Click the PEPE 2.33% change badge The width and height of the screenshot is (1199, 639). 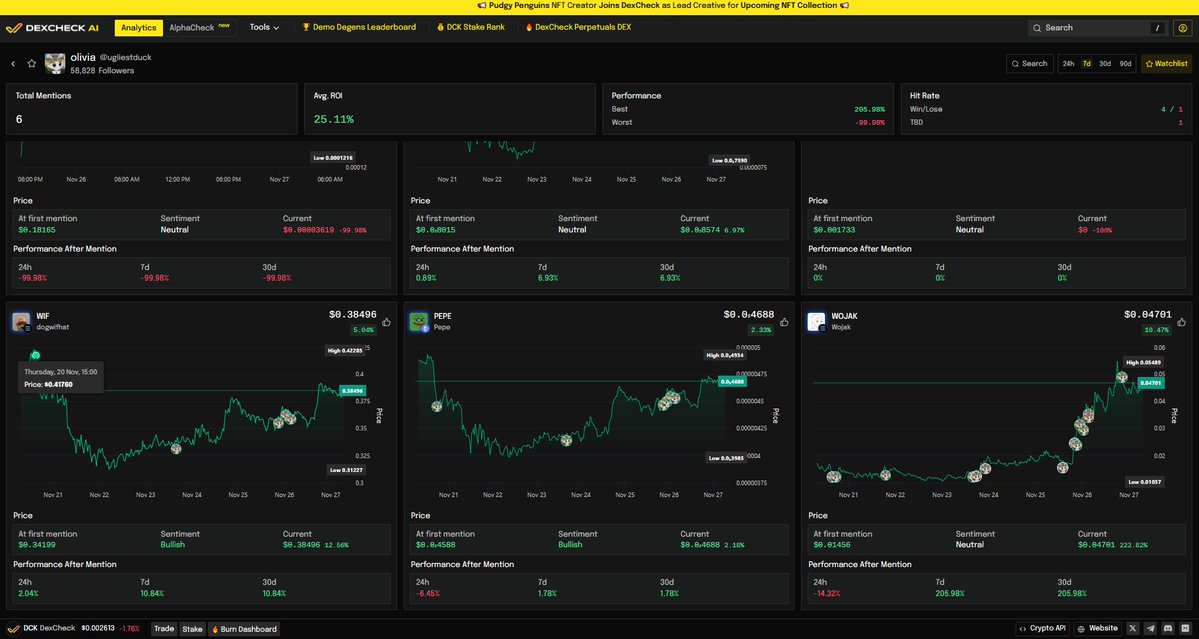tap(762, 330)
